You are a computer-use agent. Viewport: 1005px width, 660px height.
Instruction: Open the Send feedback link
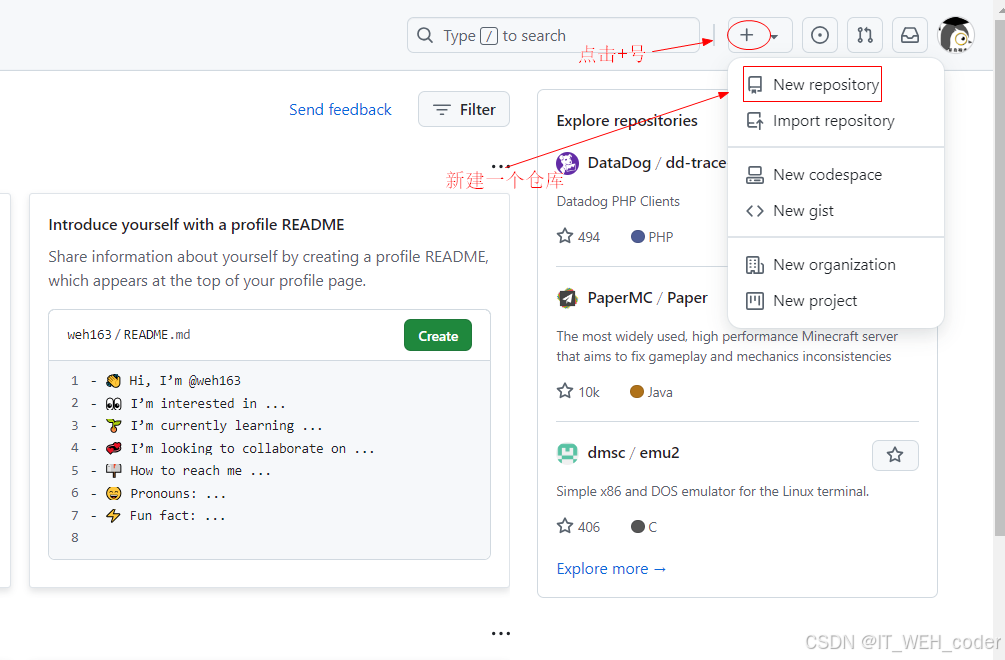340,110
